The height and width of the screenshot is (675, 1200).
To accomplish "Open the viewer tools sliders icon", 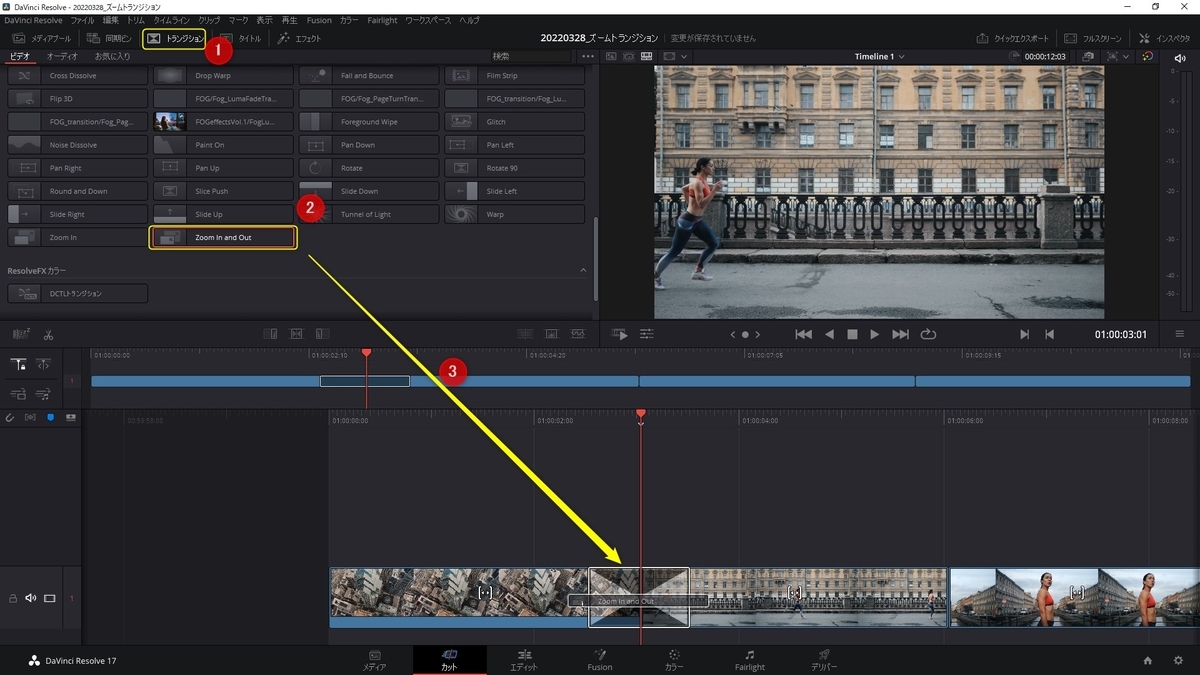I will point(647,334).
